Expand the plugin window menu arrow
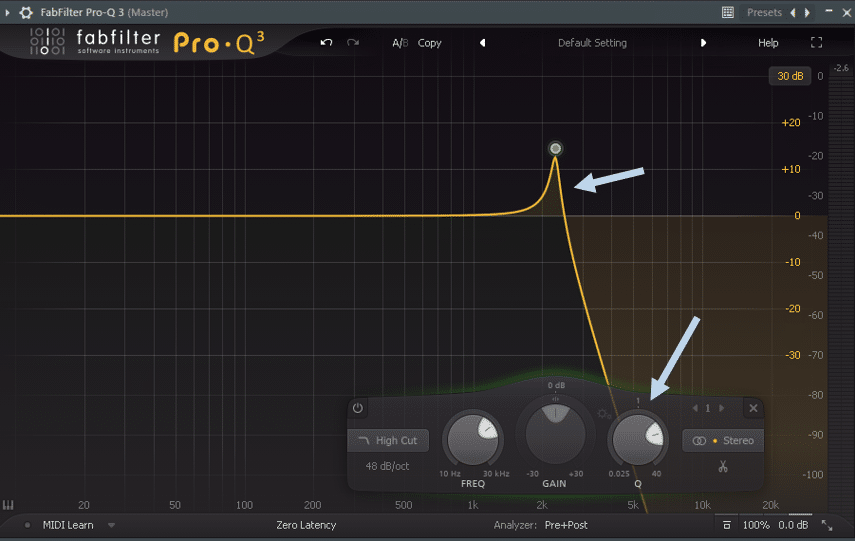Screen dimensions: 855x543 [7, 12]
